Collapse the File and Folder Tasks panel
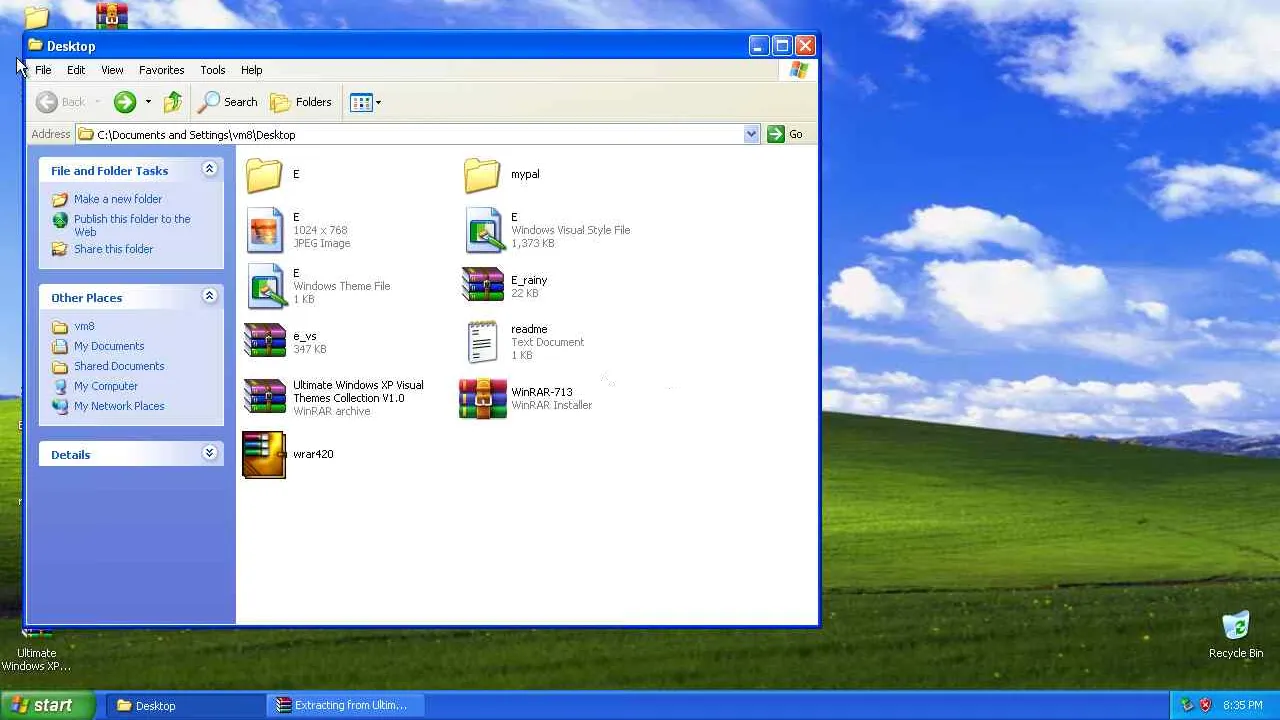1280x720 pixels. 209,170
